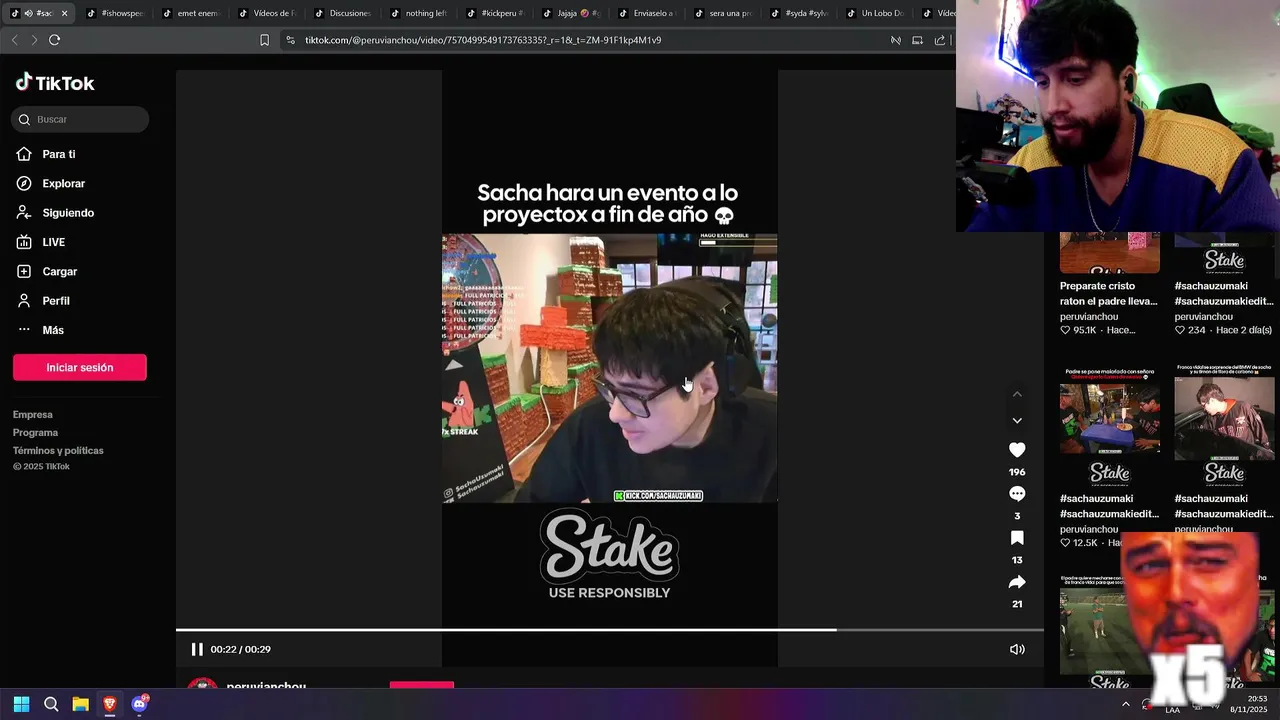
Task: Close the active #sac tab
Action: click(65, 13)
